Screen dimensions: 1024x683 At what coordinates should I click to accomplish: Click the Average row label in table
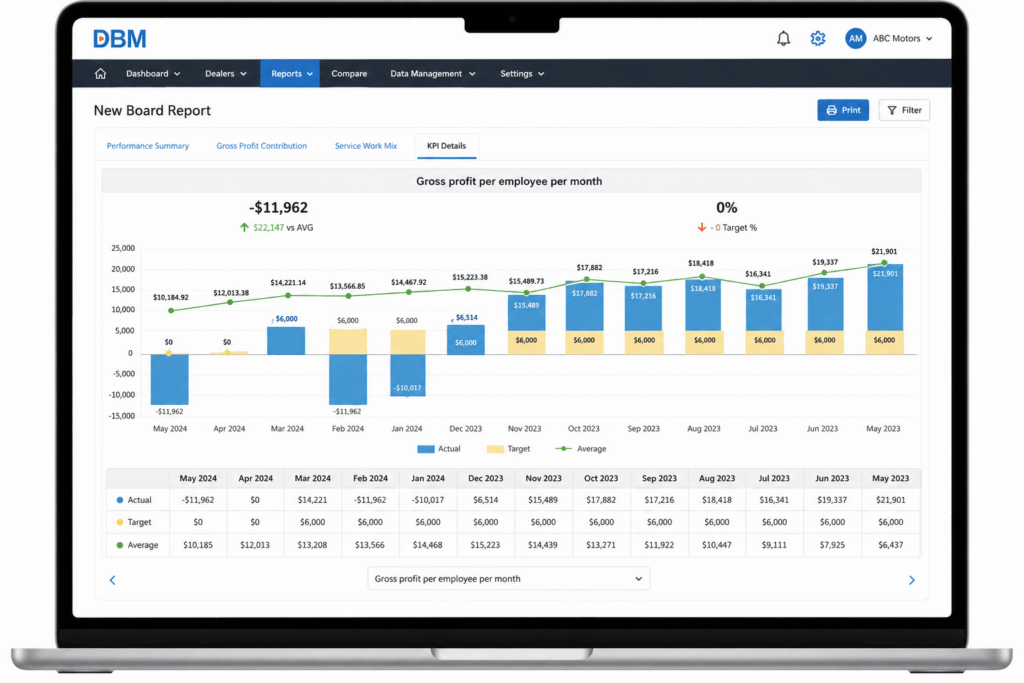point(137,545)
